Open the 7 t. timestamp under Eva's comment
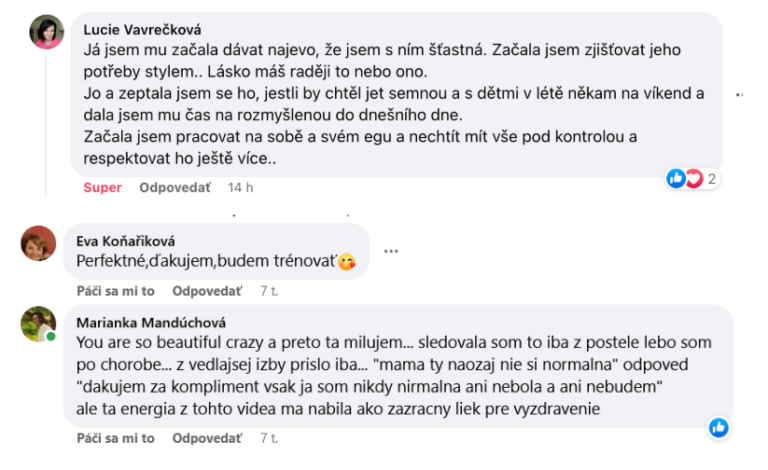Screen dimensions: 768x470 268,291
